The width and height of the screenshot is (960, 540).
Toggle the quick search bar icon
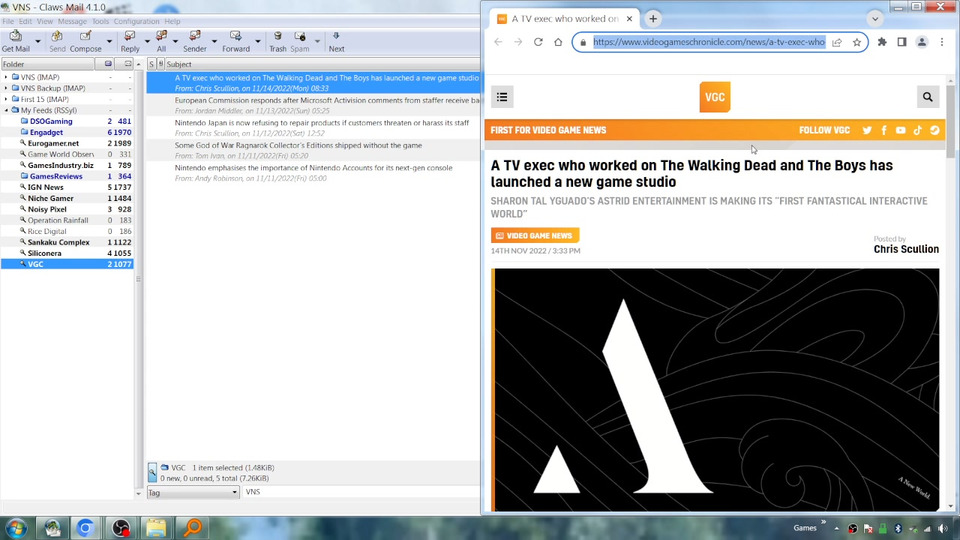[152, 473]
